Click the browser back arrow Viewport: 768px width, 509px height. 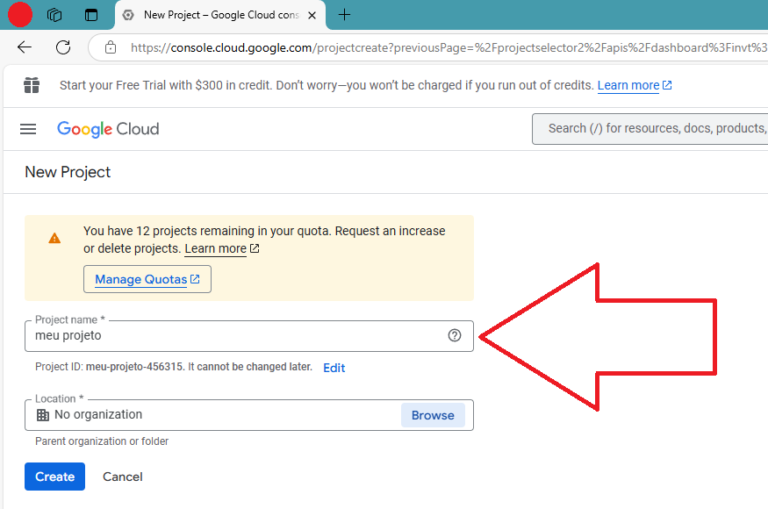pos(25,47)
